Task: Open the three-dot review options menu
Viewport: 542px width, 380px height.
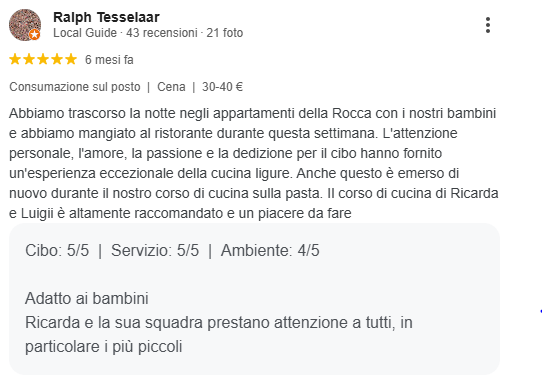Action: (x=487, y=25)
